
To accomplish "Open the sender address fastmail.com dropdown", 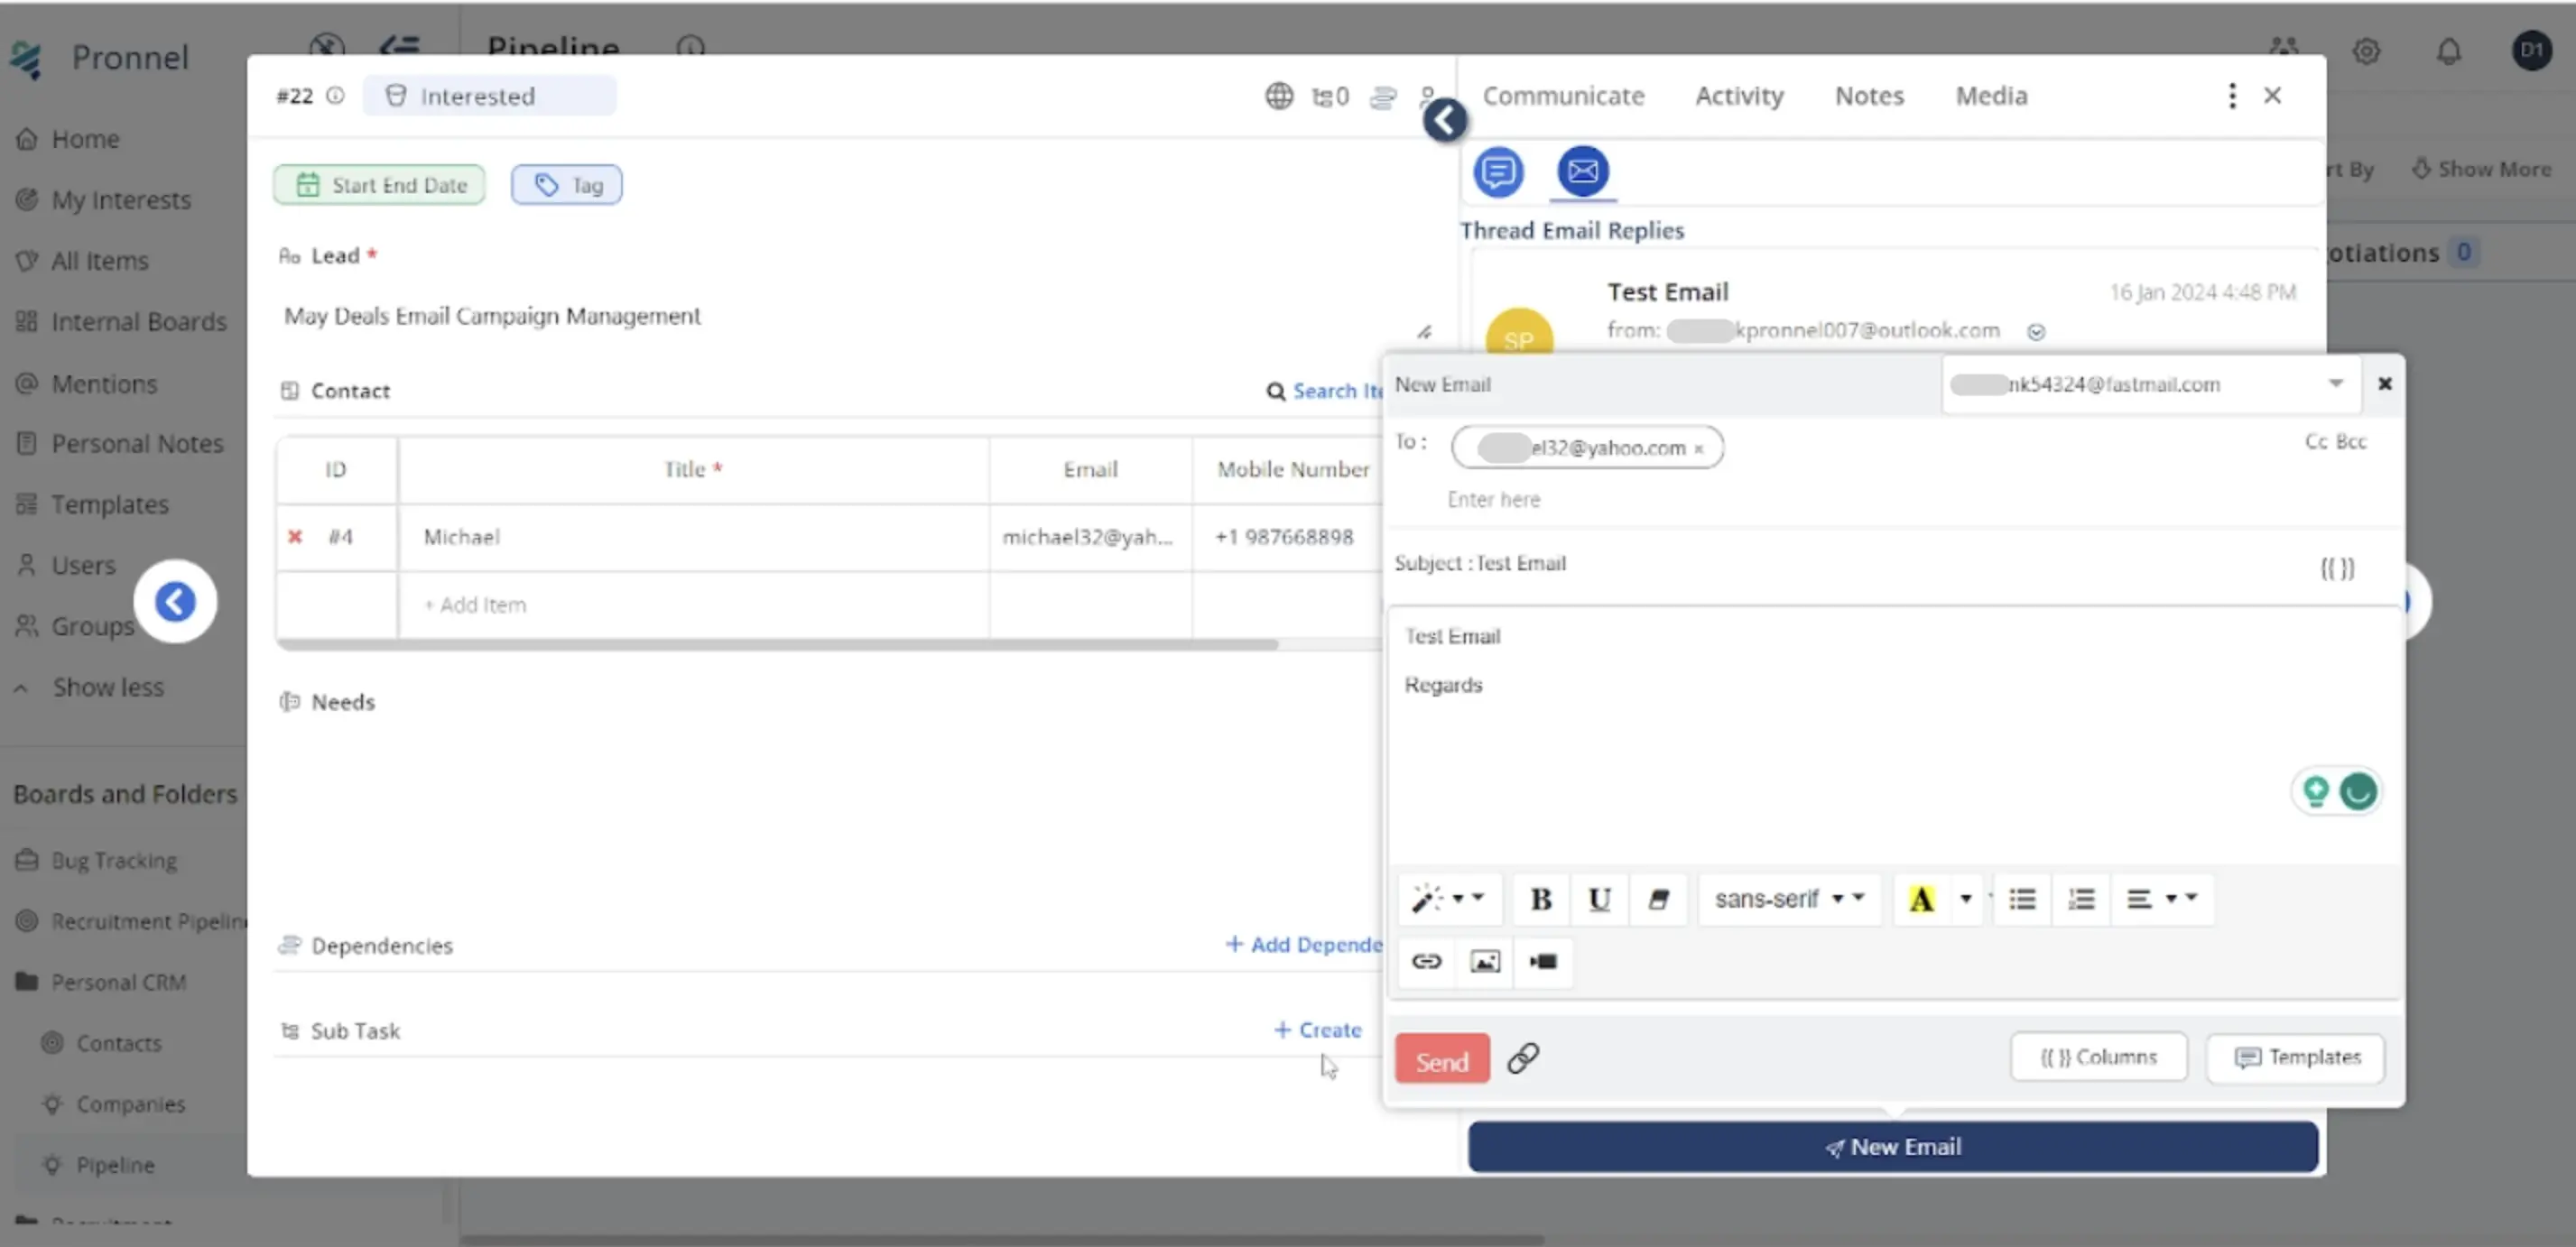I will click(x=2150, y=384).
